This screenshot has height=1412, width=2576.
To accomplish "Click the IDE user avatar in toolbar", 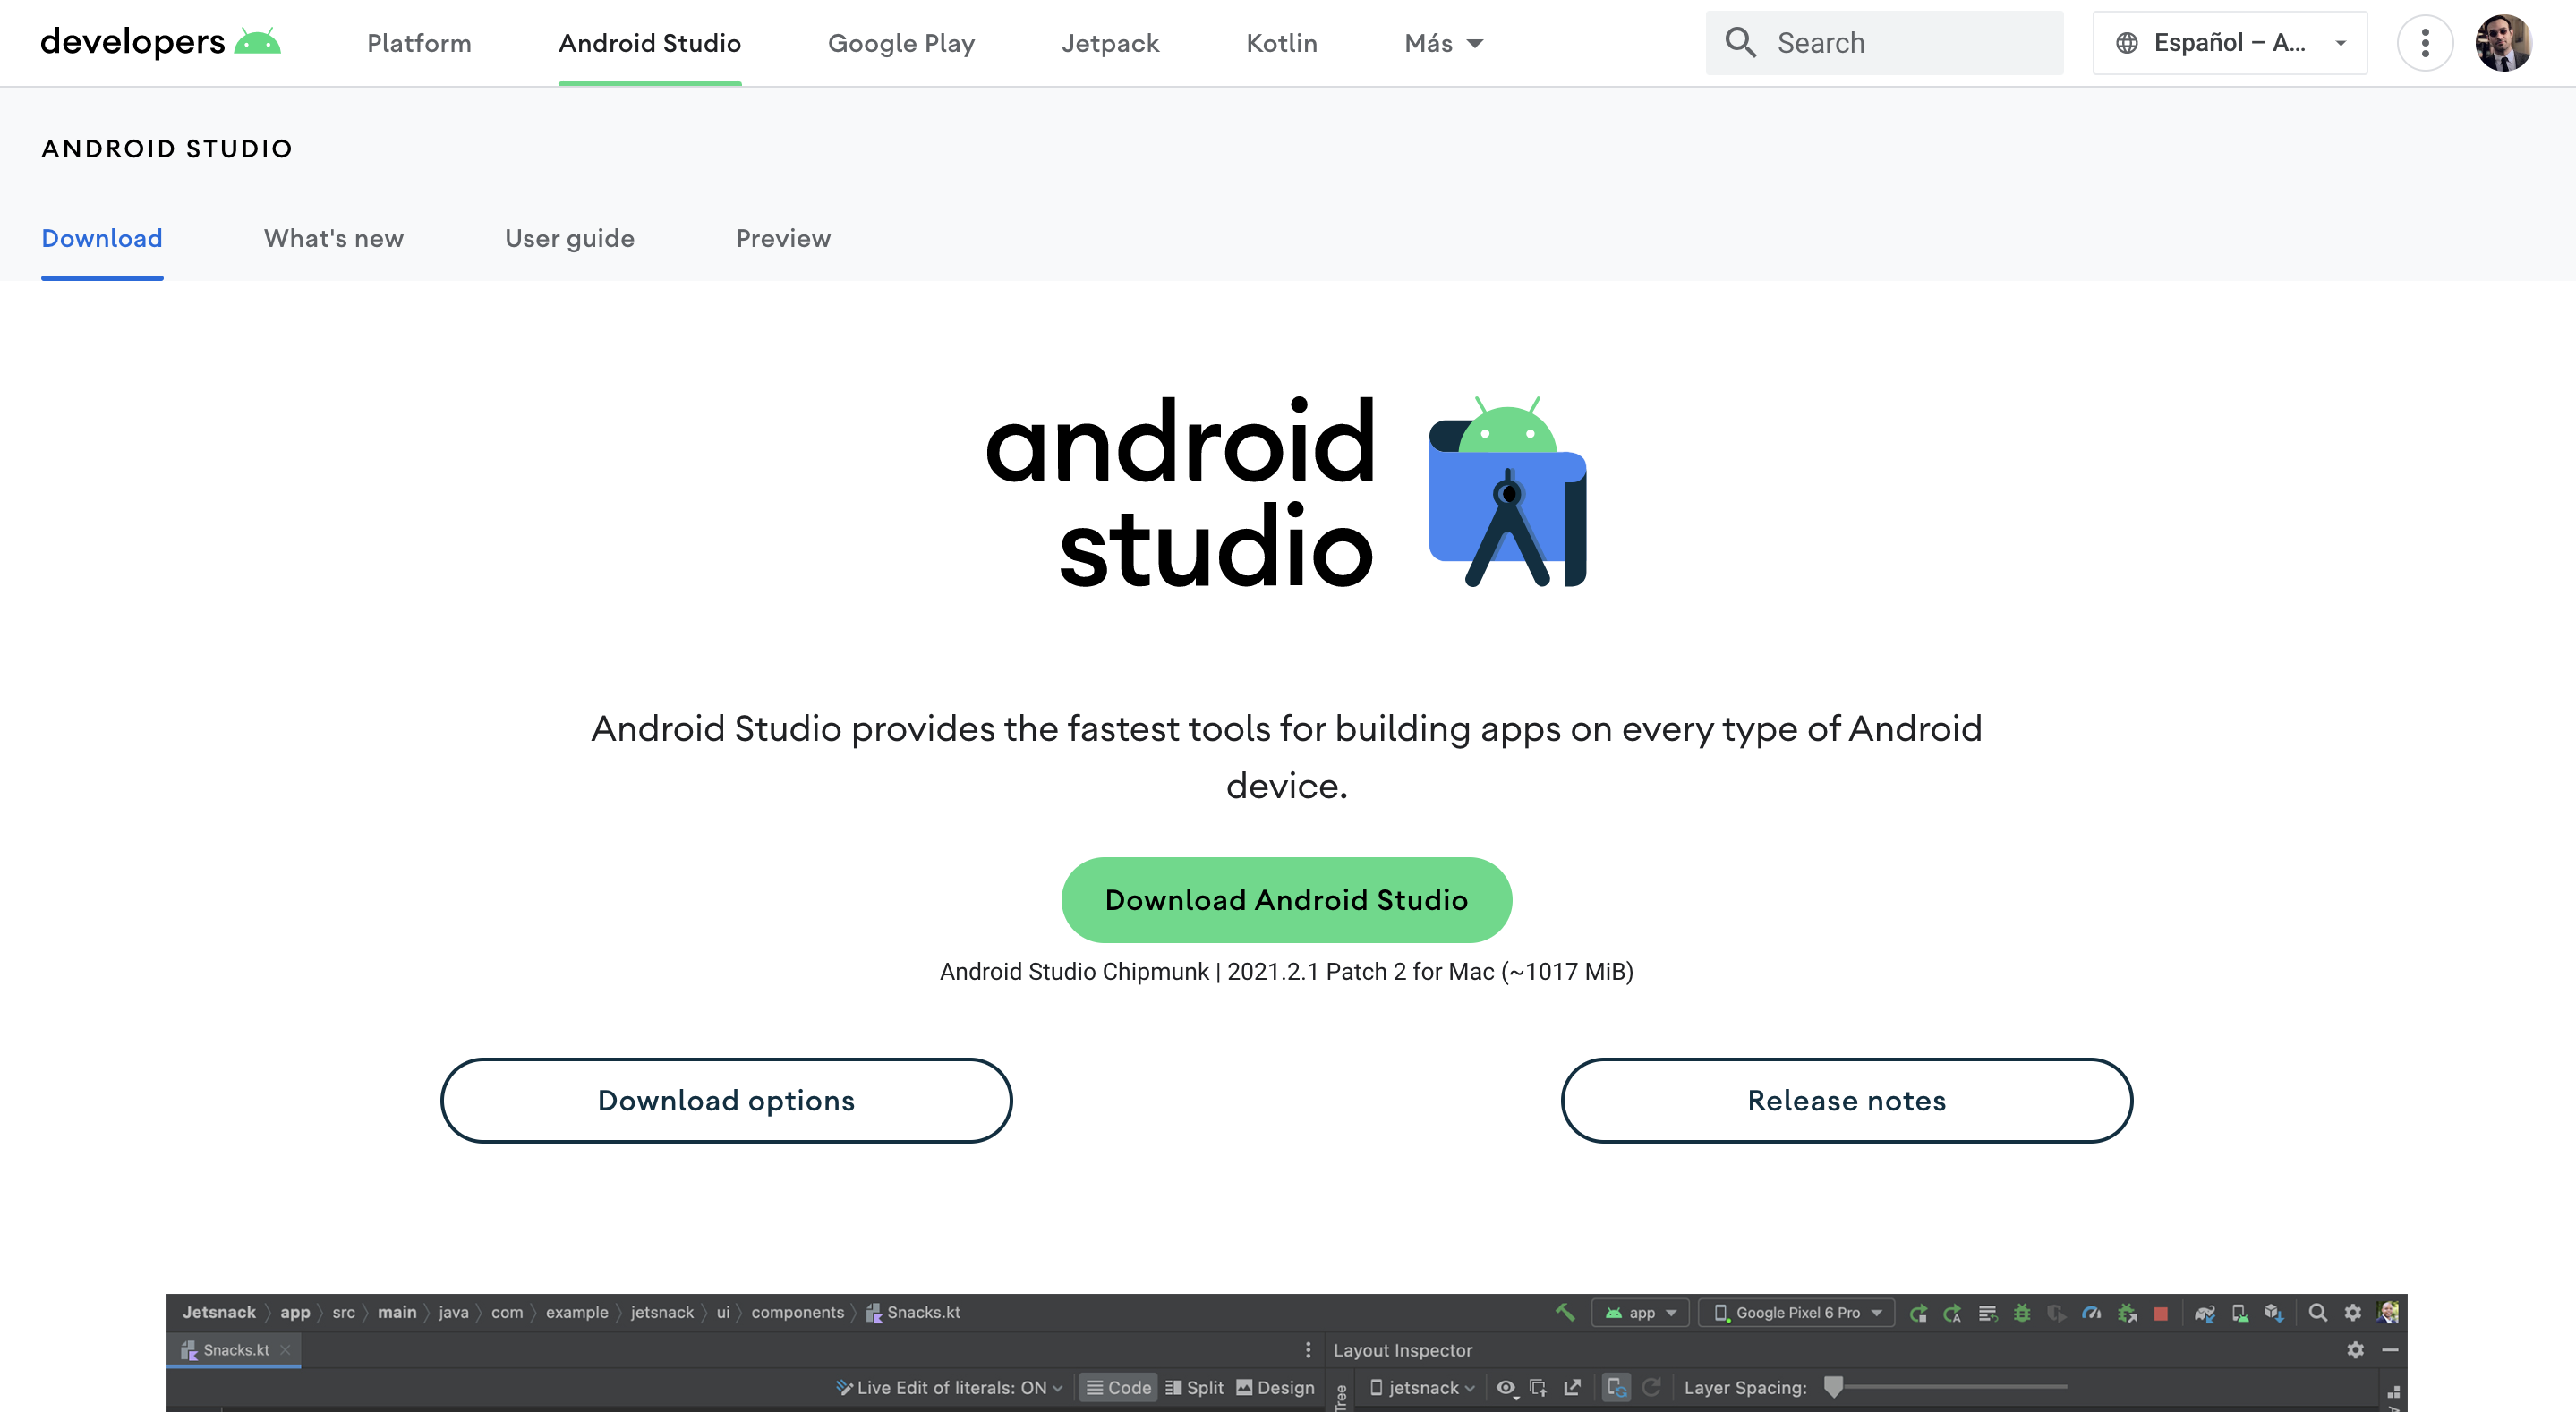I will click(x=2388, y=1312).
